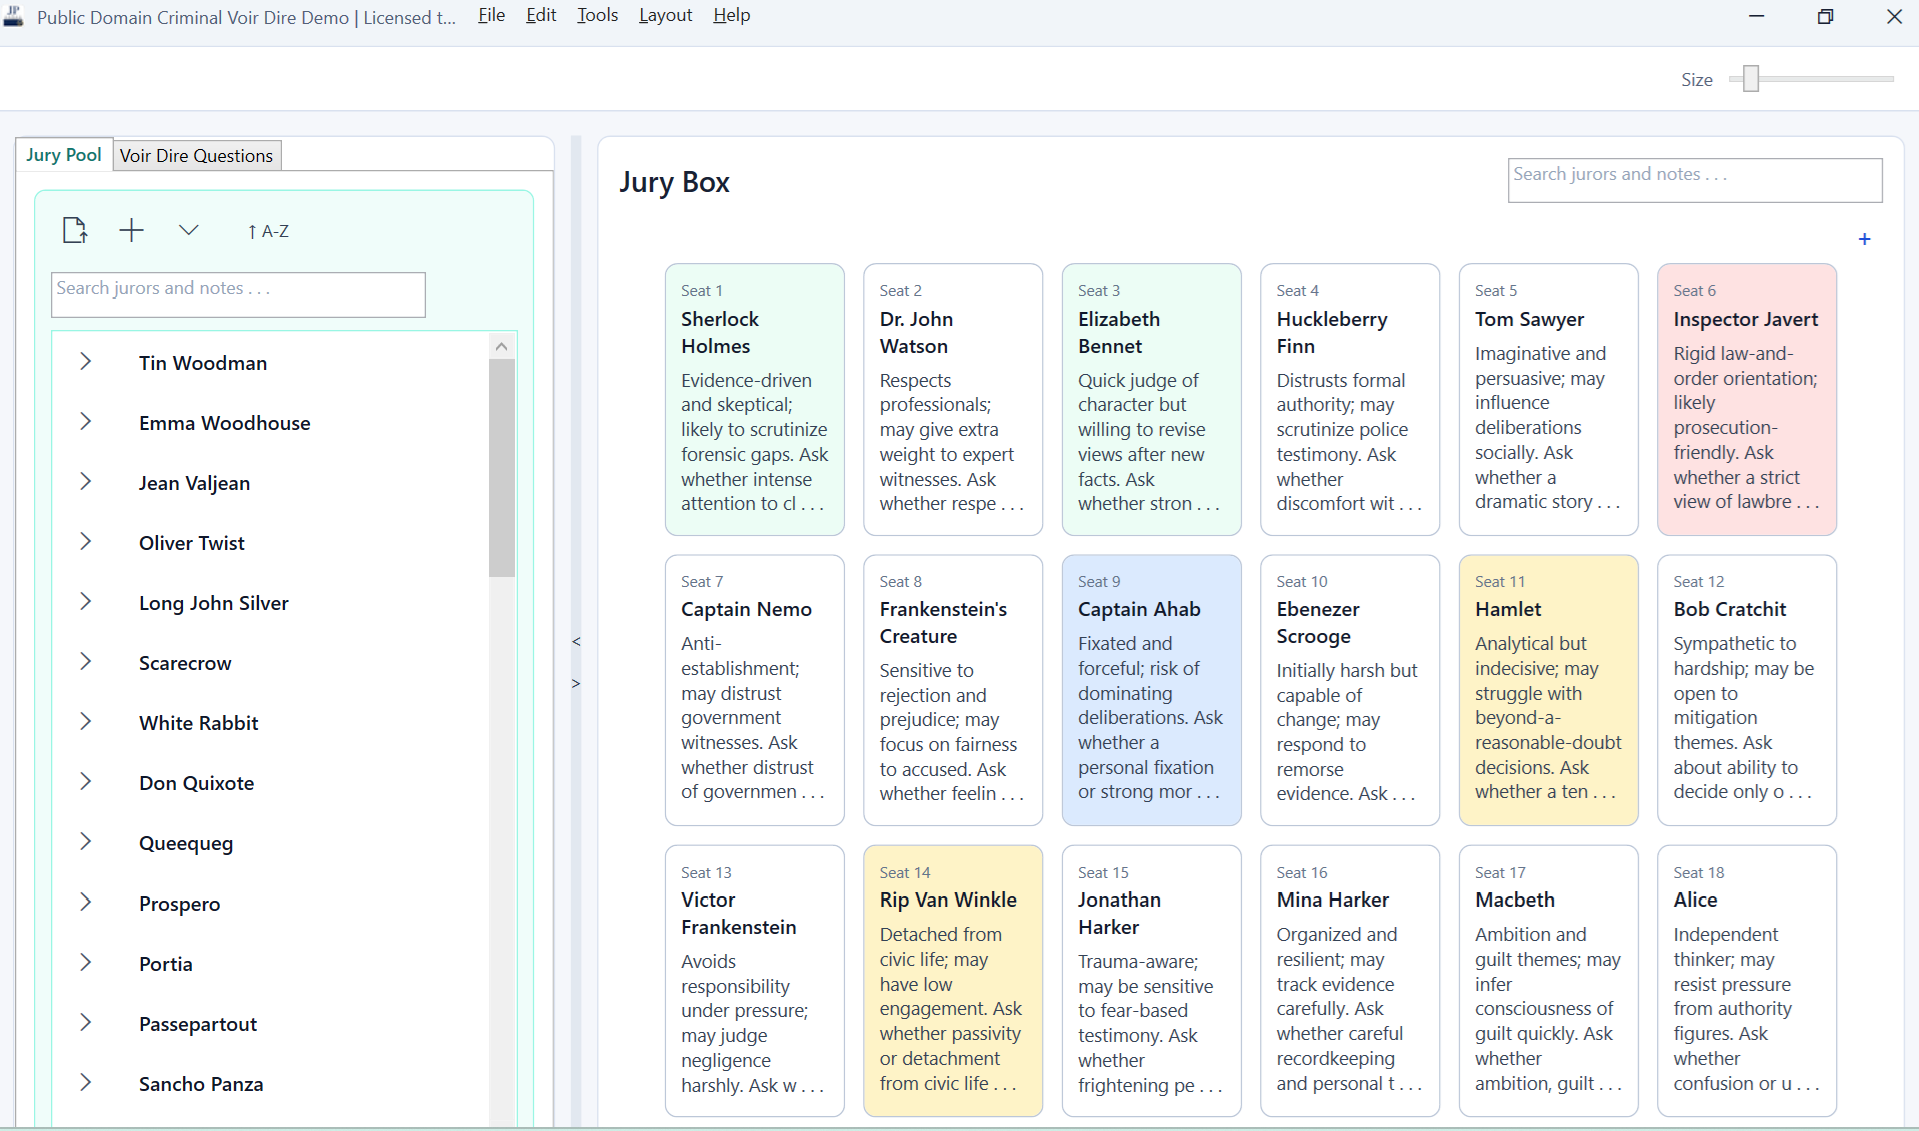Expand the Jean Valjean juror row
1919x1131 pixels.
click(86, 481)
